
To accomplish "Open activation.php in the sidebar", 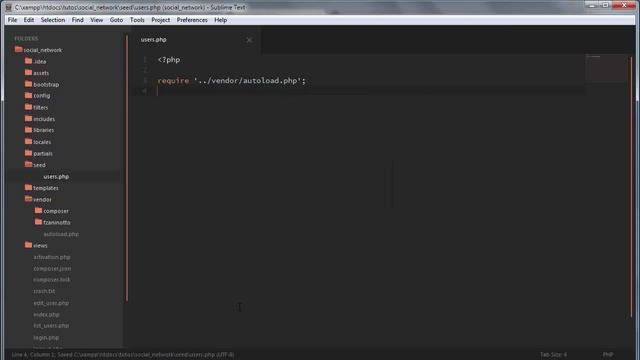I will (52, 257).
